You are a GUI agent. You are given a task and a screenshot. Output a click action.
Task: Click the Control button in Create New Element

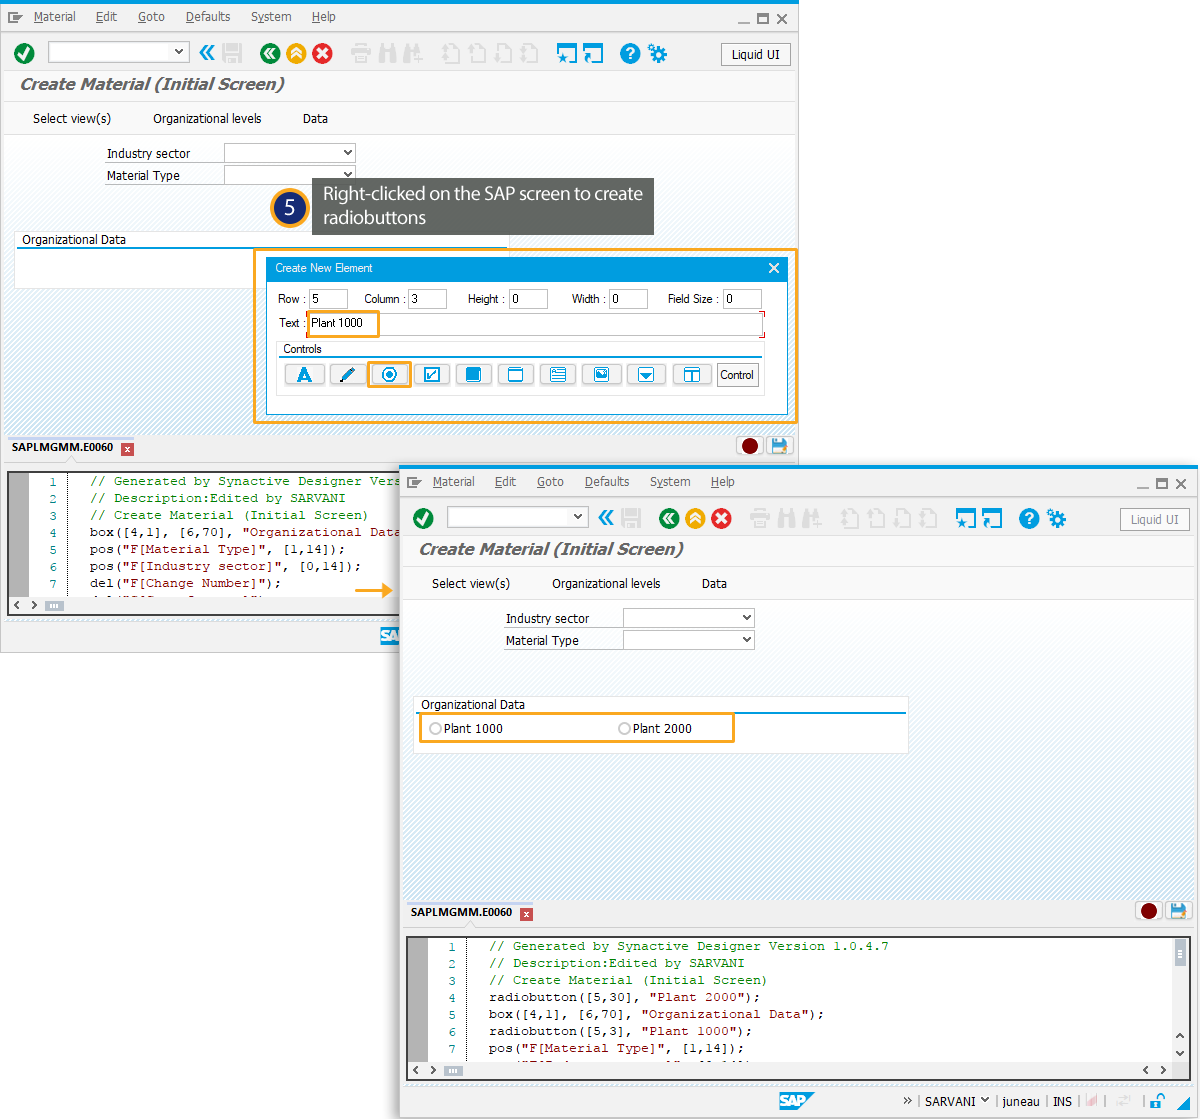point(737,375)
